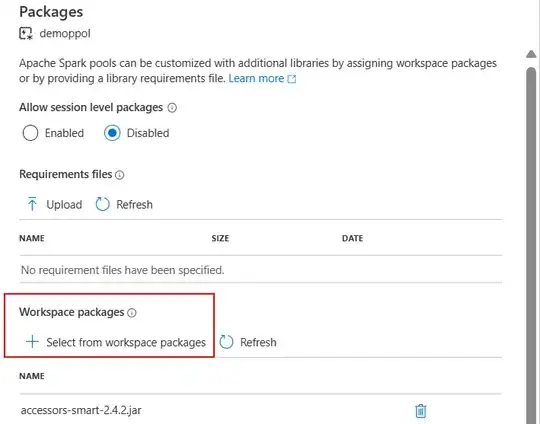
Task: Select the Disabled radio button
Action: coord(112,133)
